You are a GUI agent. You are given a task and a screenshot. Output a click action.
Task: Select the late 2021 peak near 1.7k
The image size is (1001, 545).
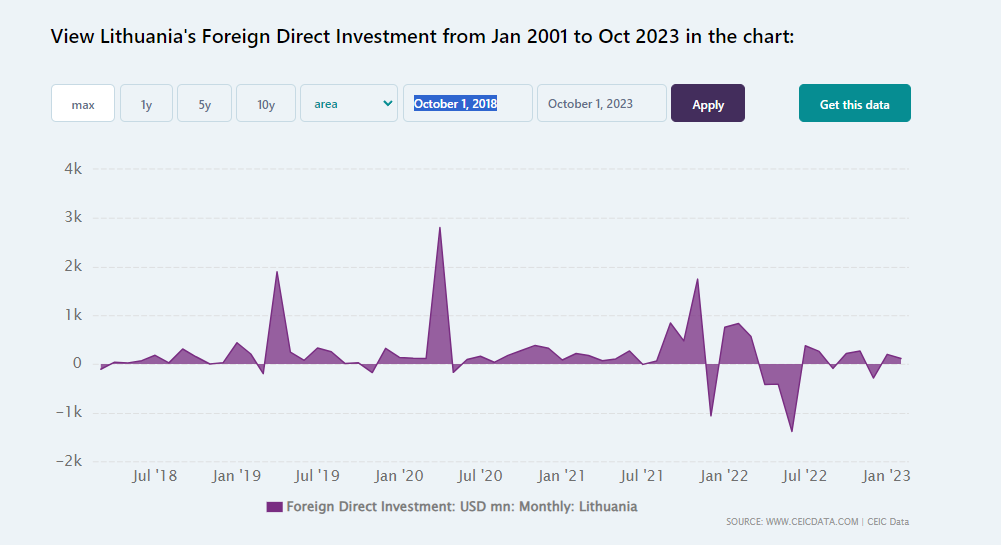coord(697,279)
